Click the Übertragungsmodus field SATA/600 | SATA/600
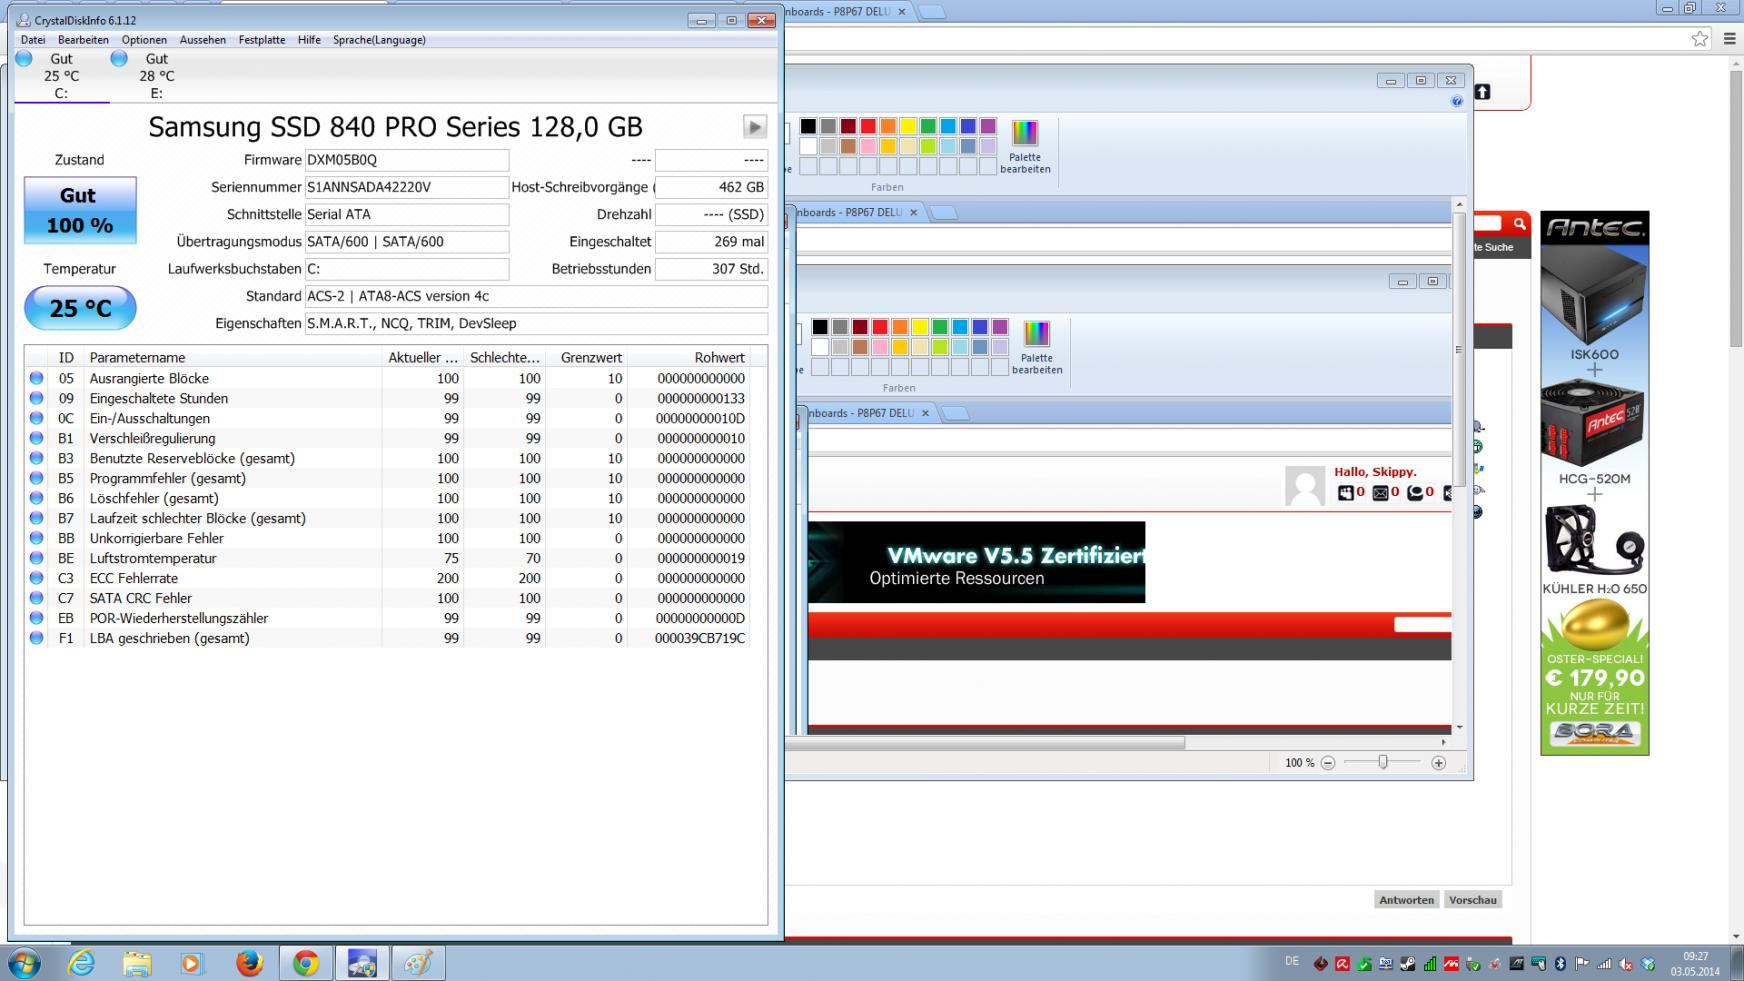The height and width of the screenshot is (981, 1744). pos(406,242)
